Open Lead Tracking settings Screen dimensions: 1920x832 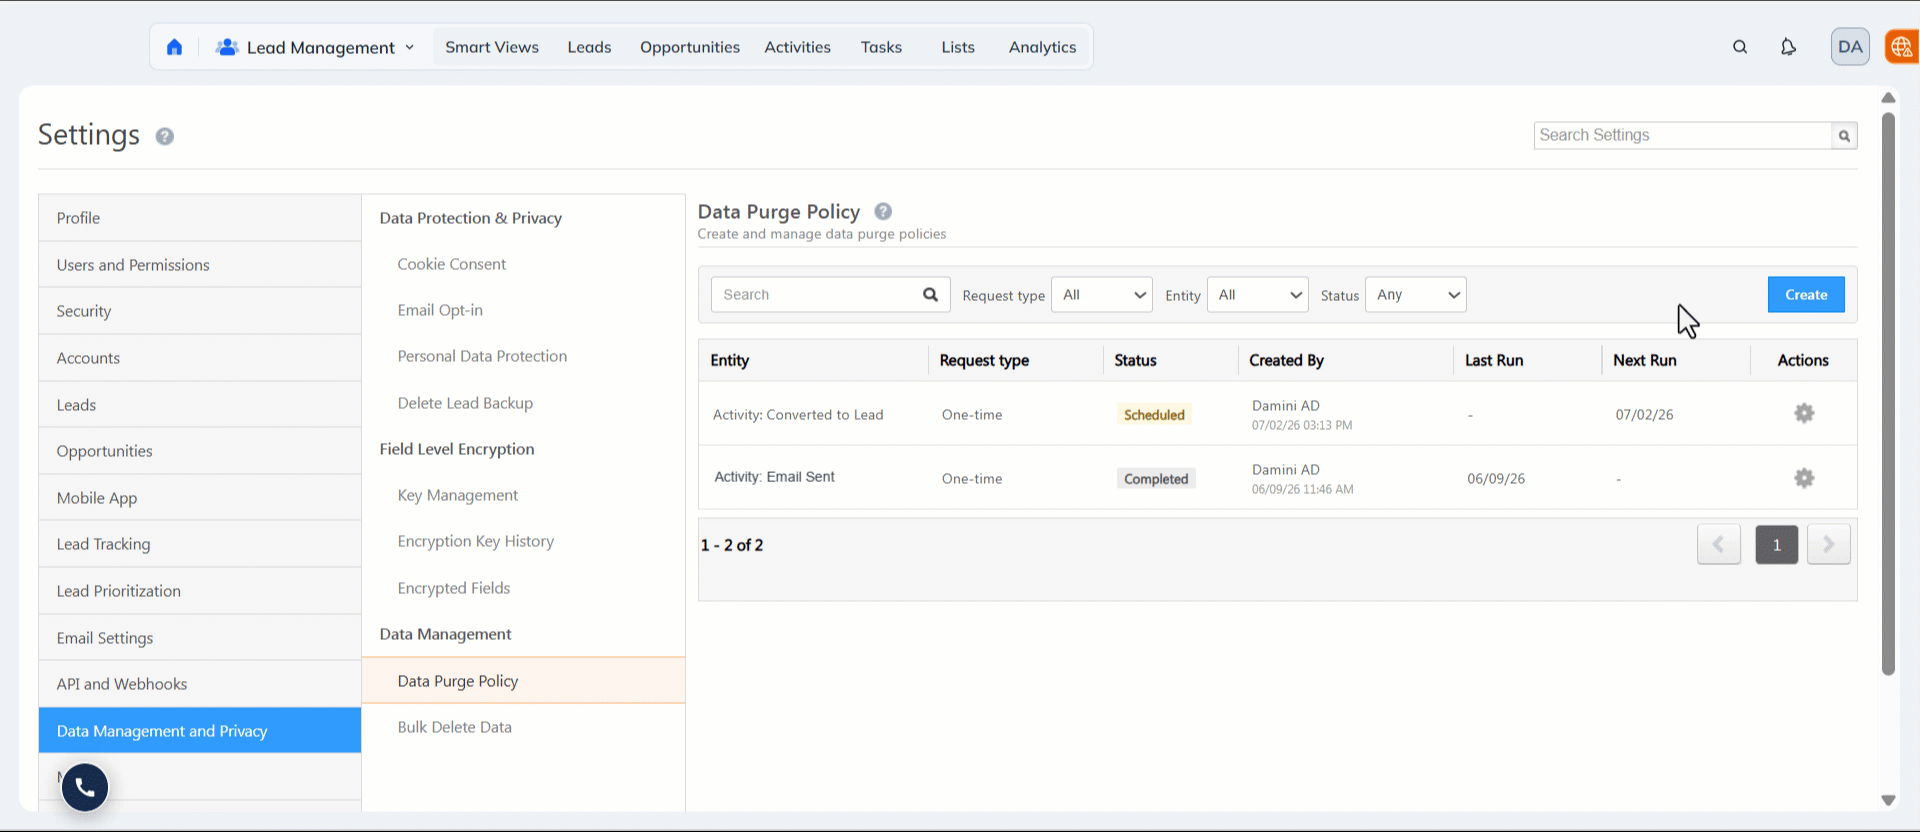200,544
